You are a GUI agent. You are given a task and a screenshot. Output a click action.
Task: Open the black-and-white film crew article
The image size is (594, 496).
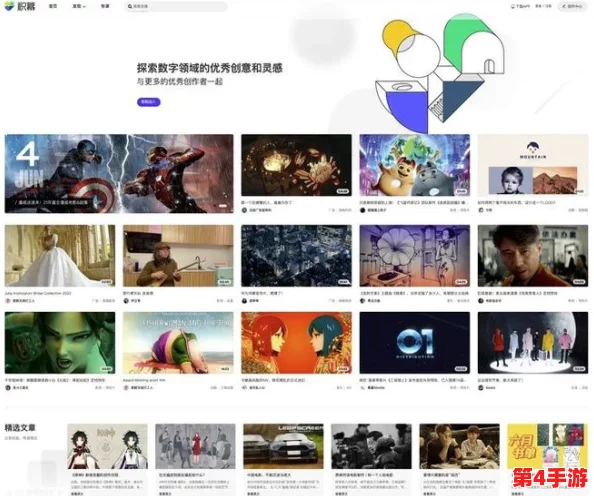coord(371,446)
